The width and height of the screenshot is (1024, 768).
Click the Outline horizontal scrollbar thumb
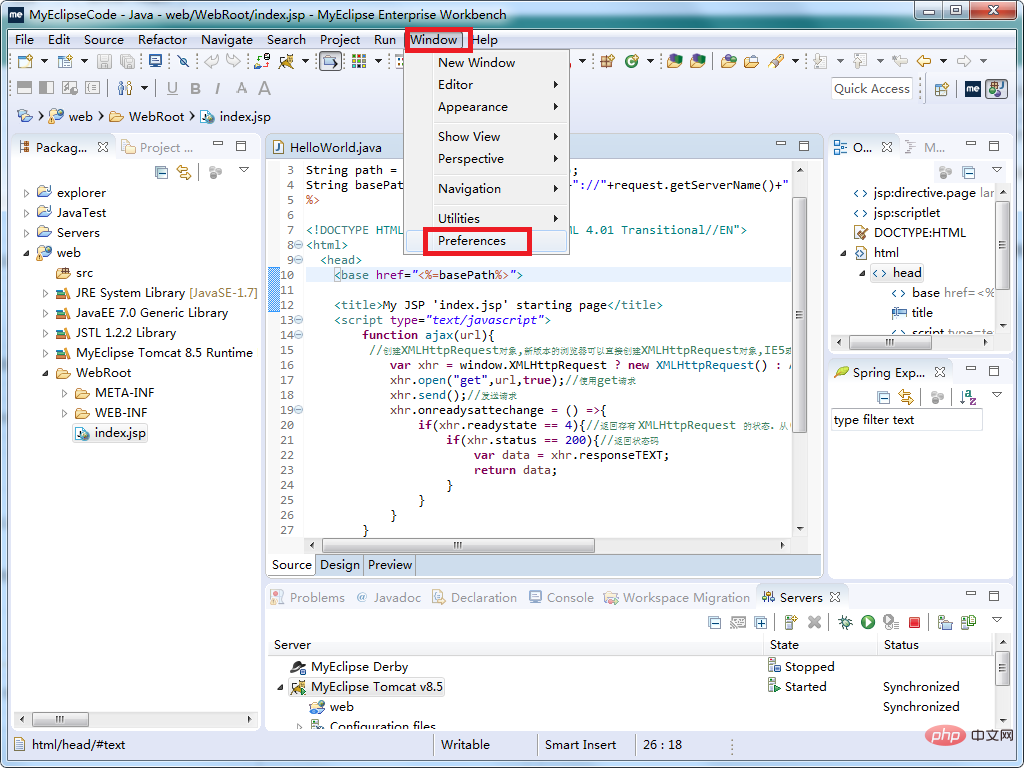click(890, 342)
